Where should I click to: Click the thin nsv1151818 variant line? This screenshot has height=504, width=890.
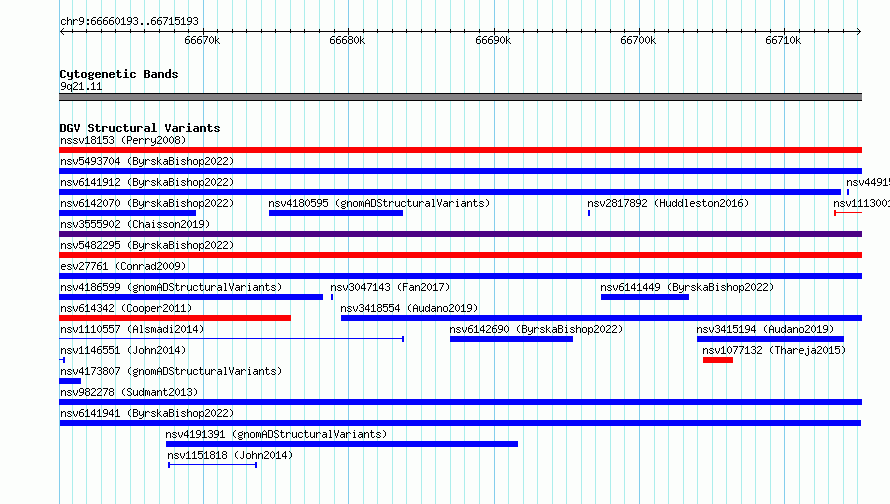[213, 465]
